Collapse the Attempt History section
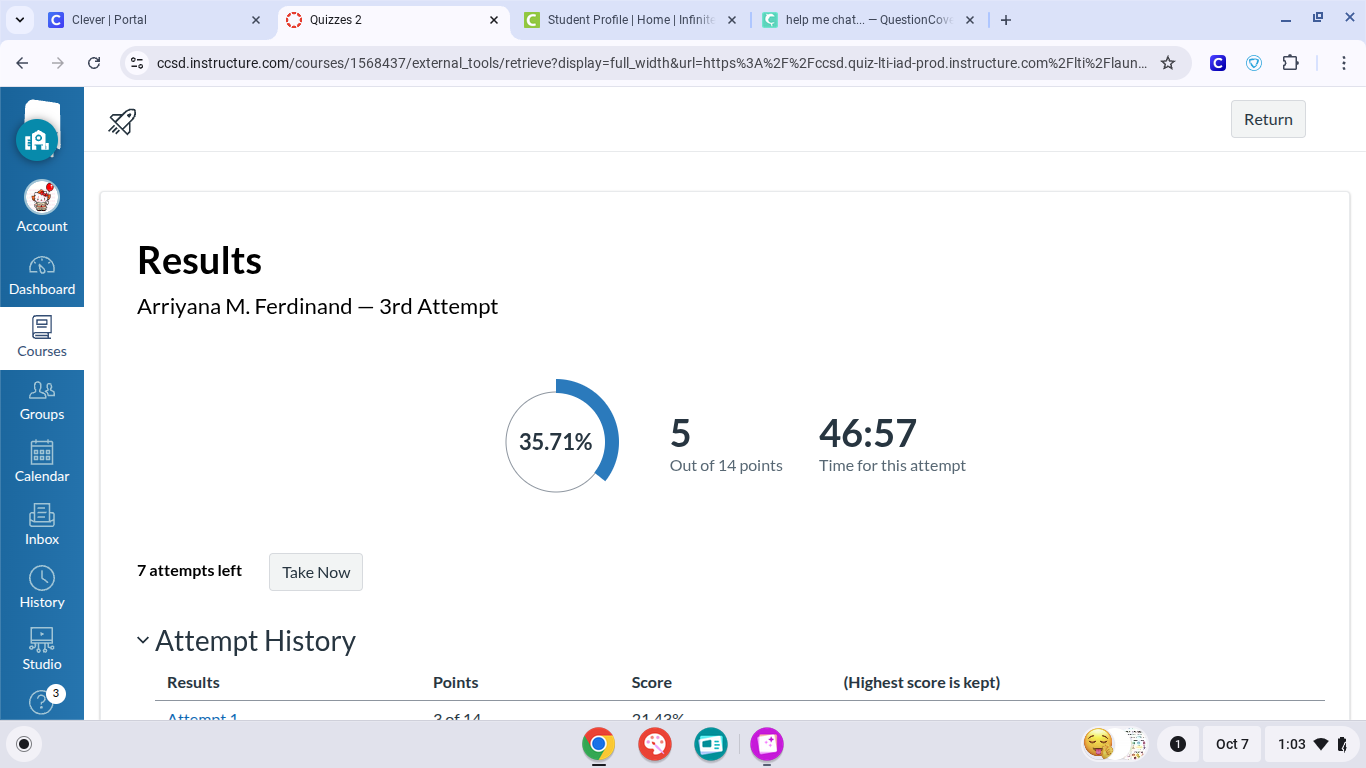The image size is (1366, 768). click(x=144, y=641)
